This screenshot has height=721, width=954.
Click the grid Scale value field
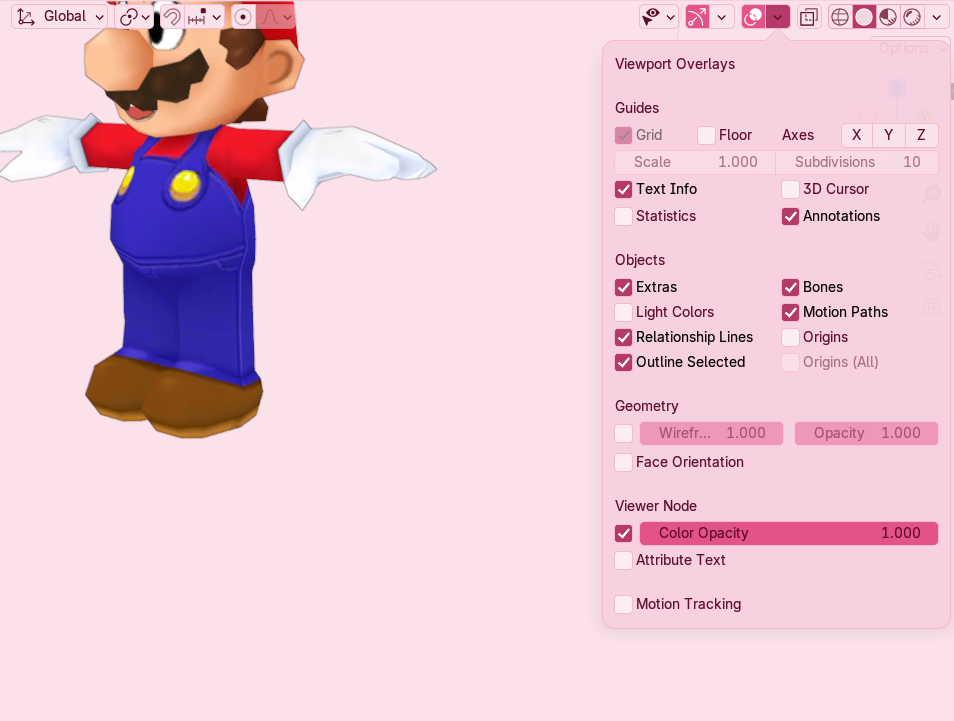click(x=695, y=162)
